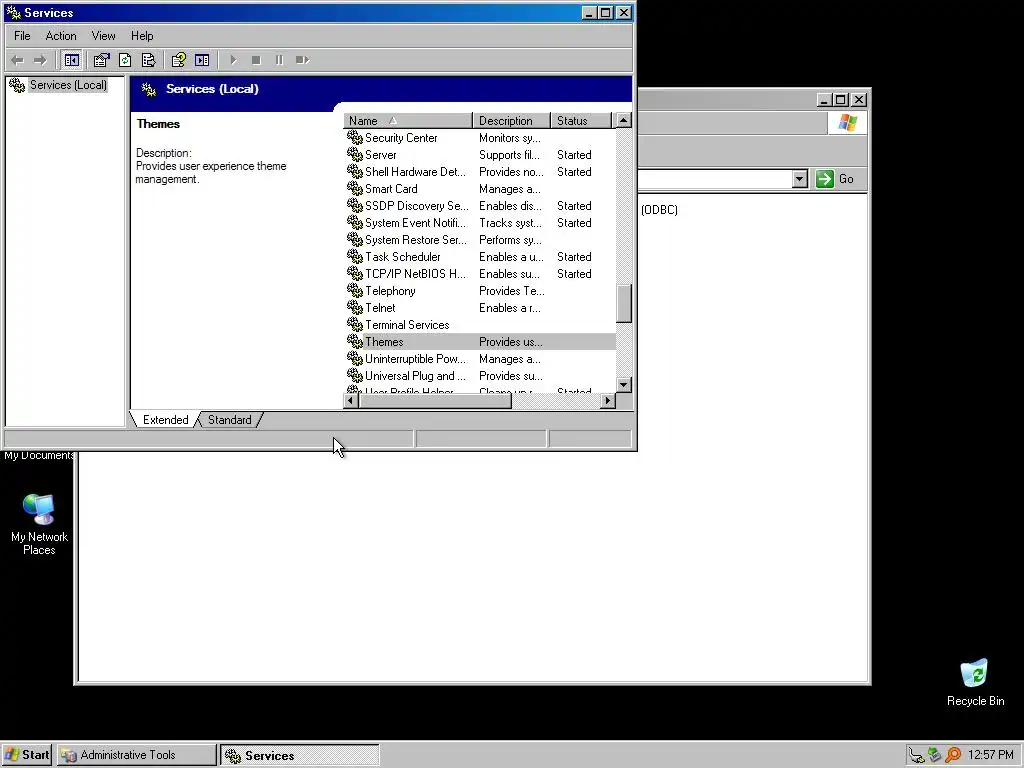
Task: Click gear icon beside Task Scheduler
Action: pos(355,256)
